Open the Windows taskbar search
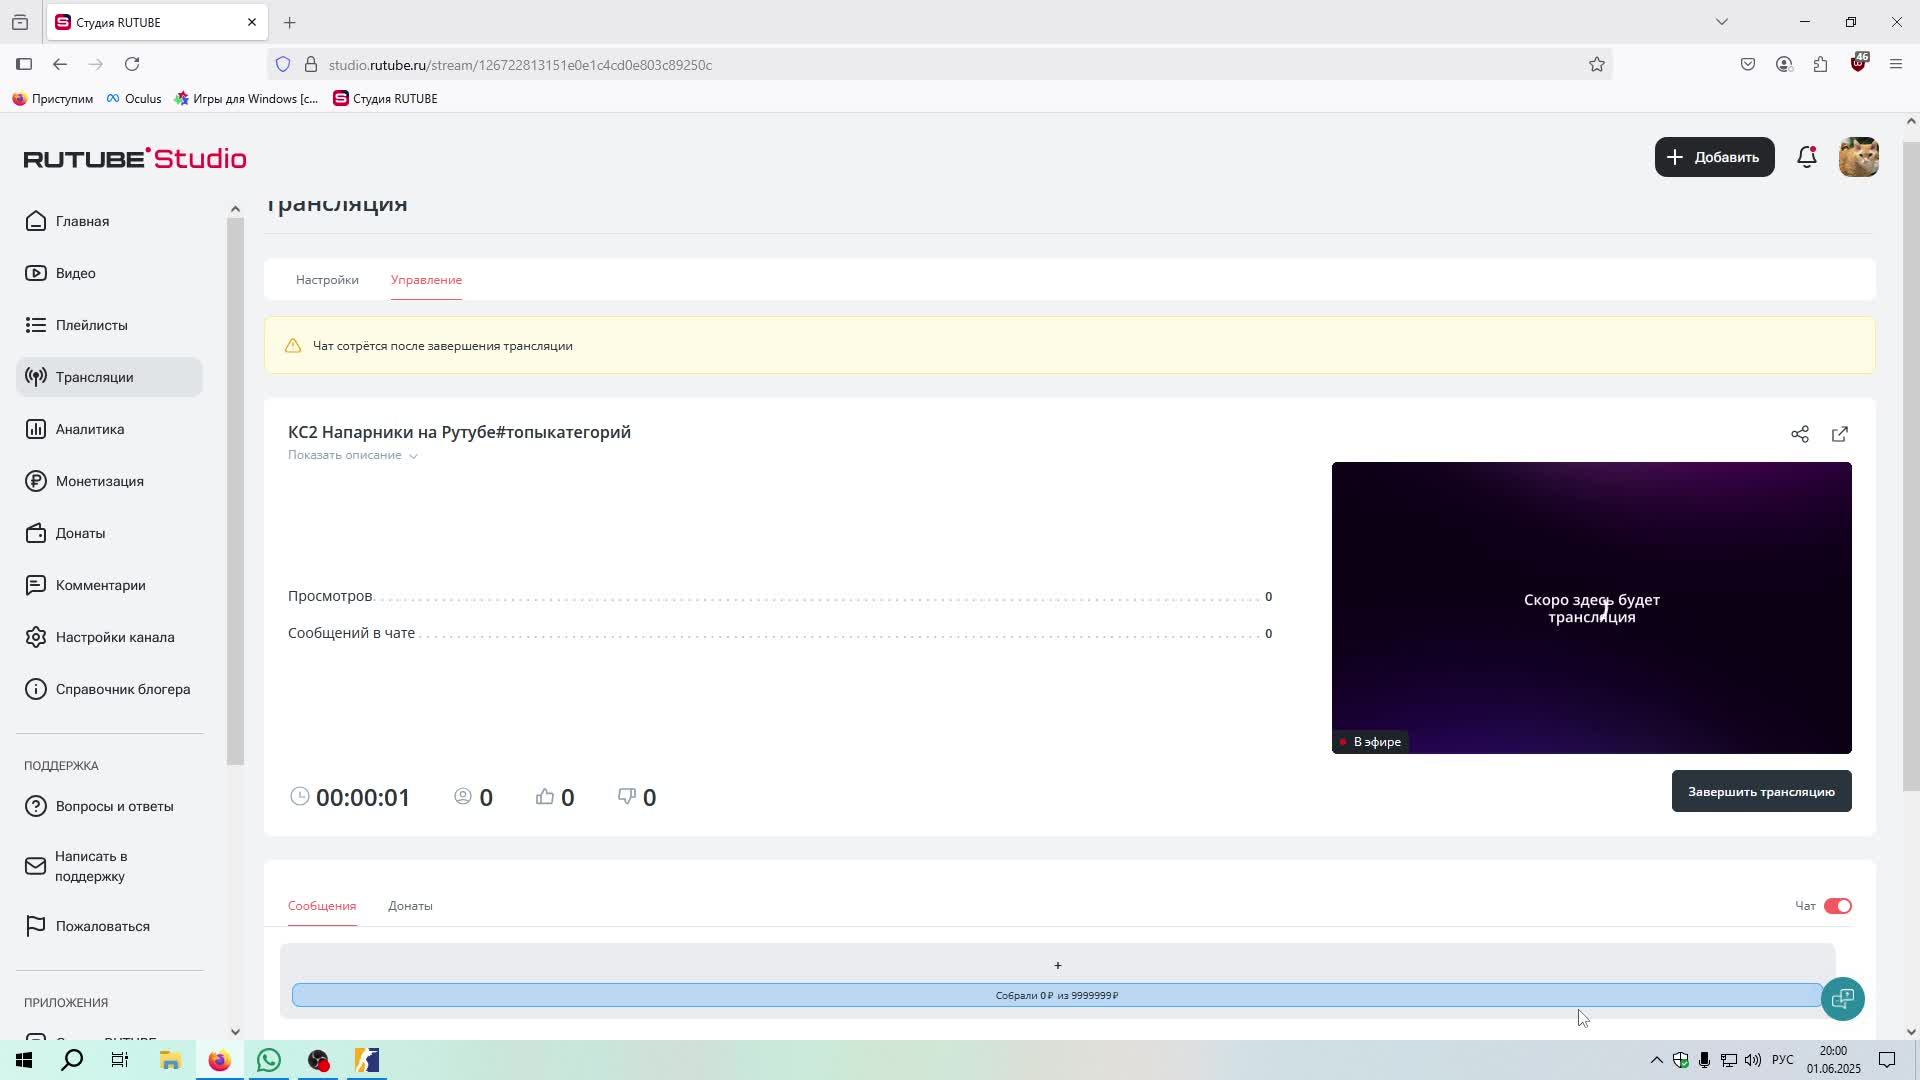 click(x=72, y=1060)
